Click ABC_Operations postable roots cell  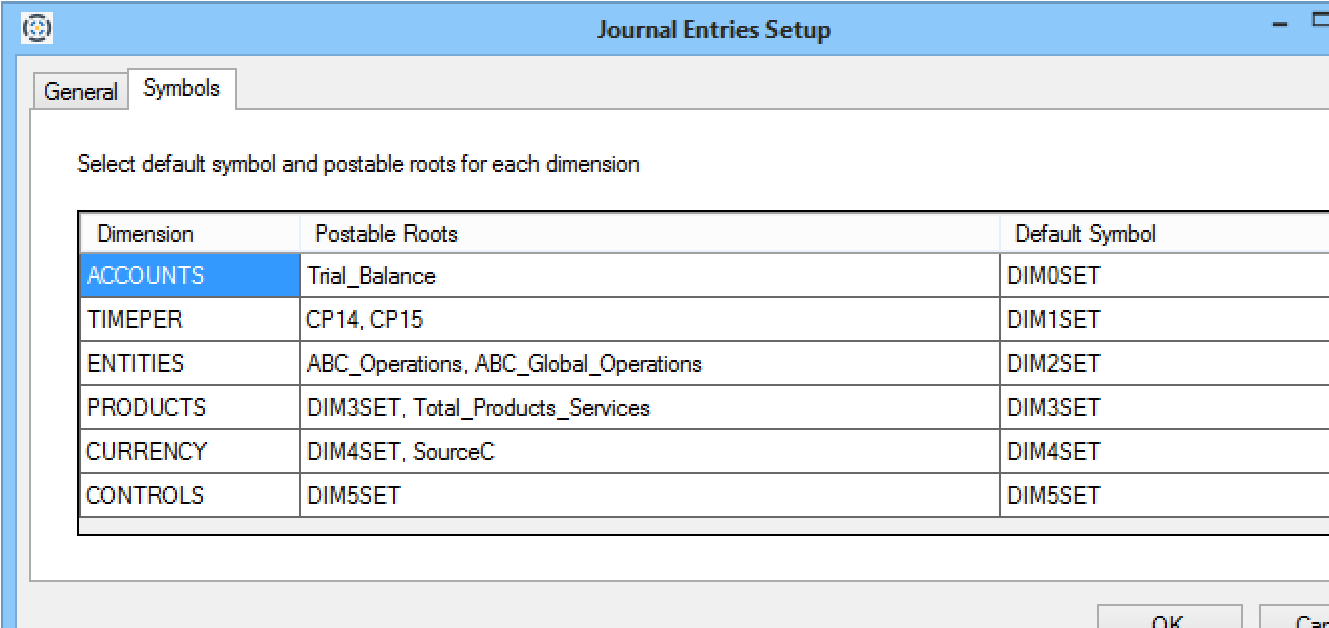click(x=649, y=364)
